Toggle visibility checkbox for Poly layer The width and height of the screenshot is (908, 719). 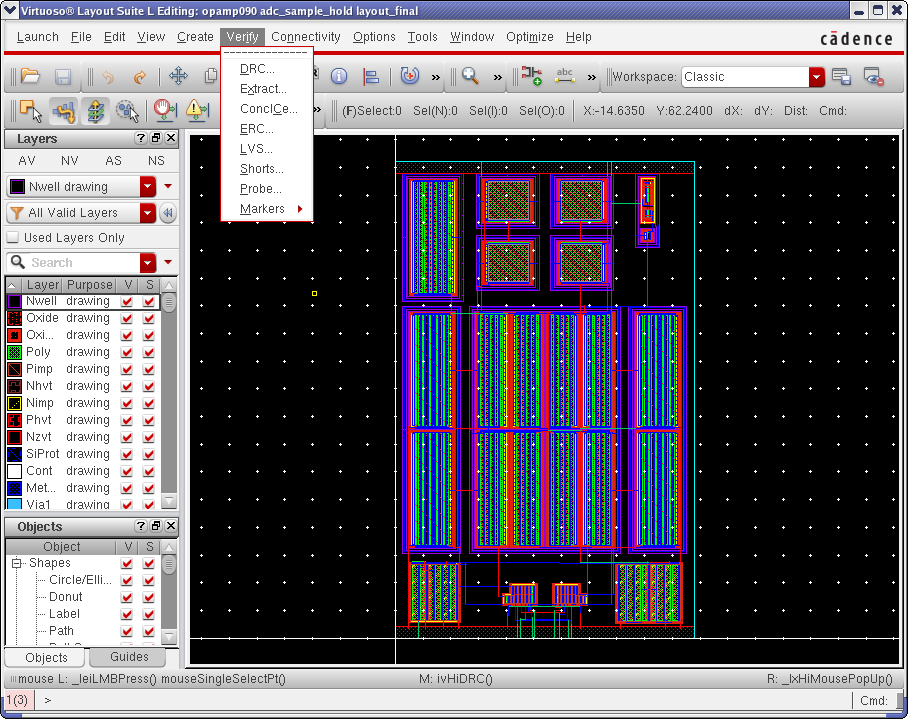[x=127, y=352]
